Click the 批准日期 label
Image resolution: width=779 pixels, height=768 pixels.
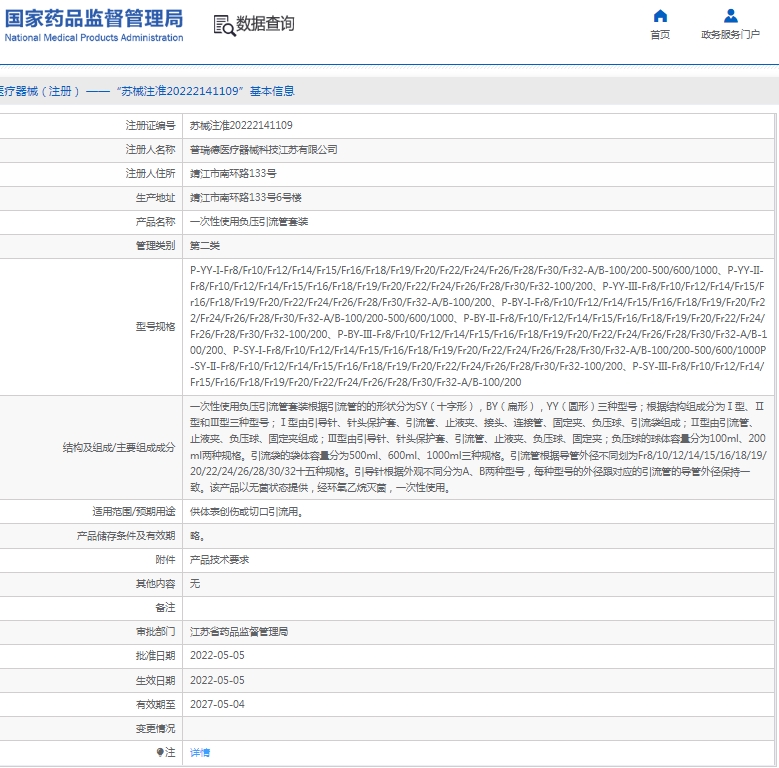pos(155,656)
